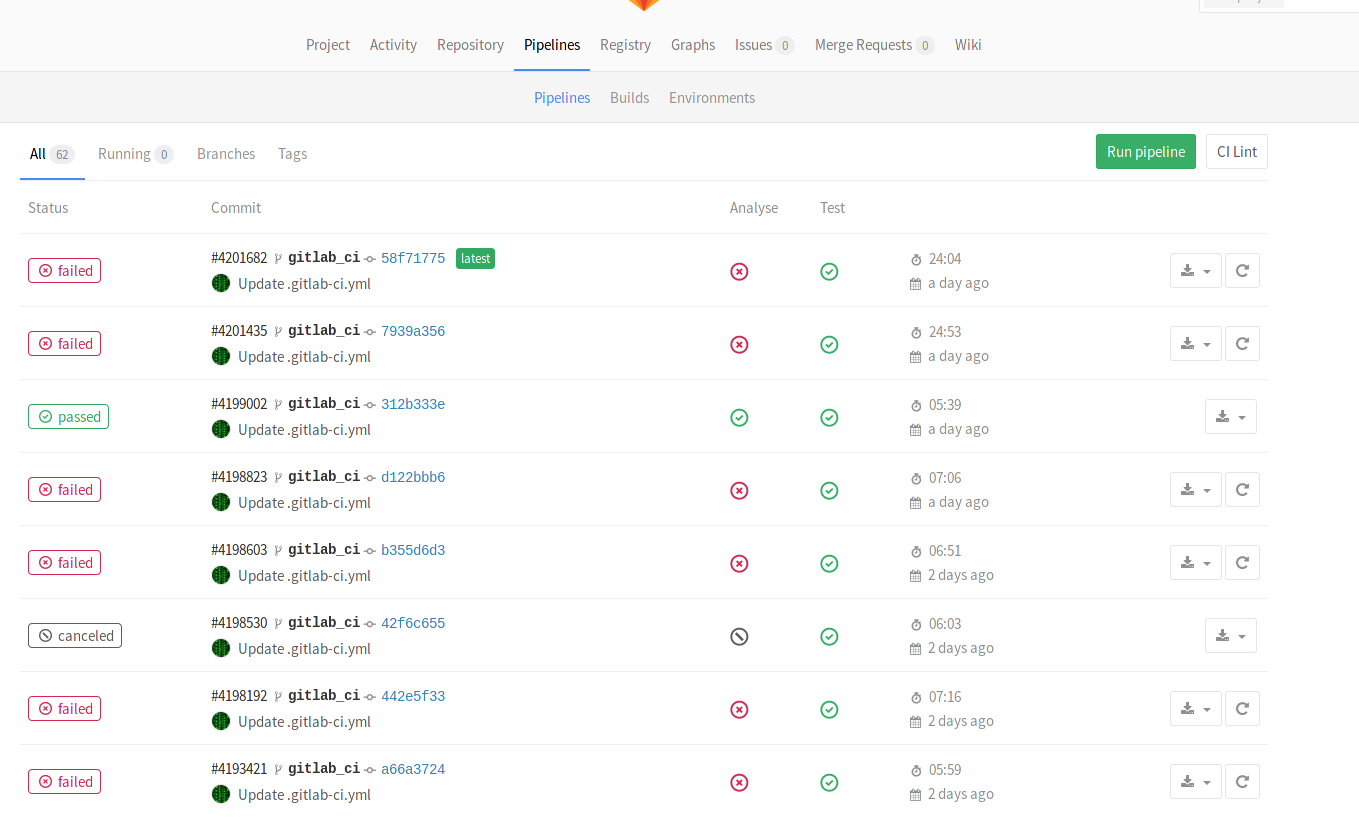Open the CI Lint button
The image size is (1359, 817).
pos(1237,152)
